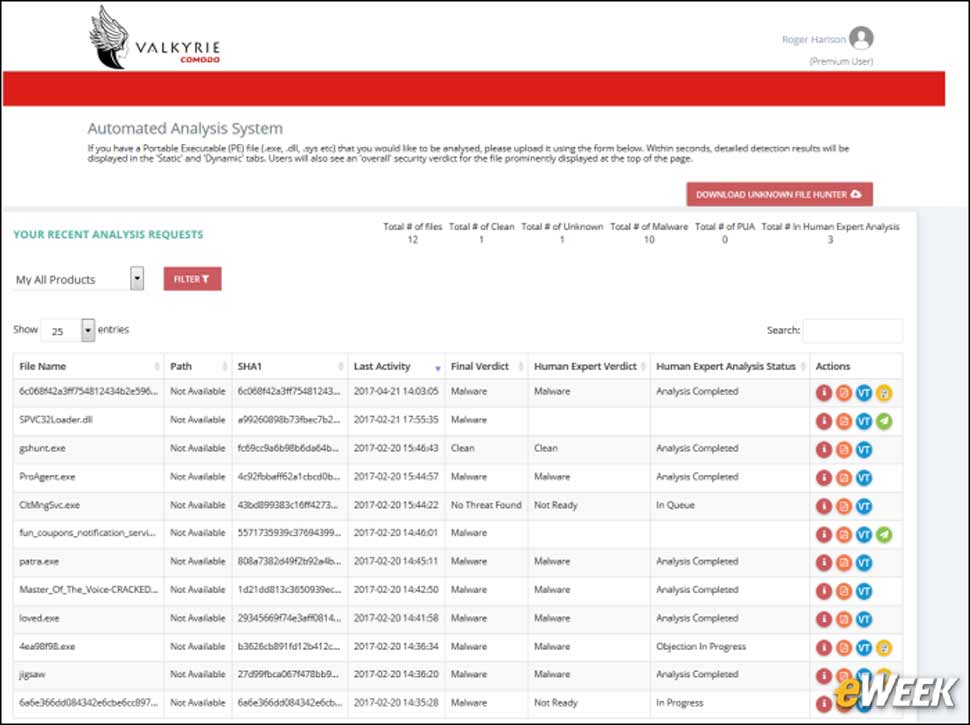Open red info icon for loved.exe

click(823, 619)
